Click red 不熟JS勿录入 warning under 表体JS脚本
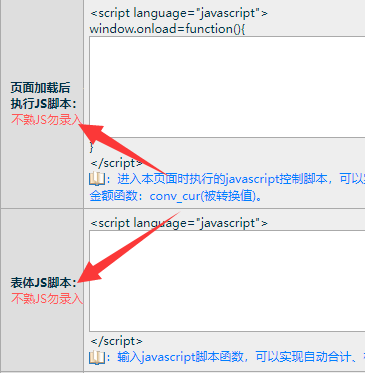The width and height of the screenshot is (365, 373). (x=46, y=298)
